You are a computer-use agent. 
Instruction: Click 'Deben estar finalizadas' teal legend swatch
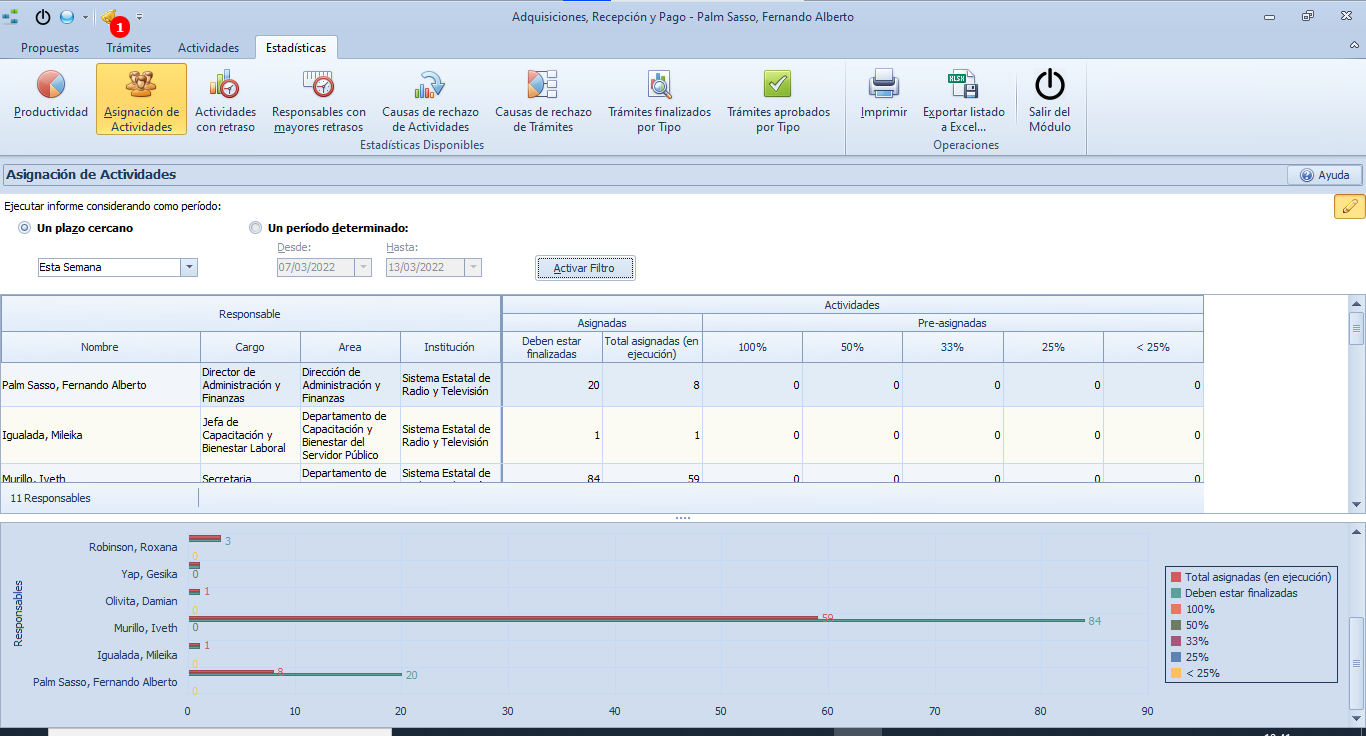coord(1176,593)
